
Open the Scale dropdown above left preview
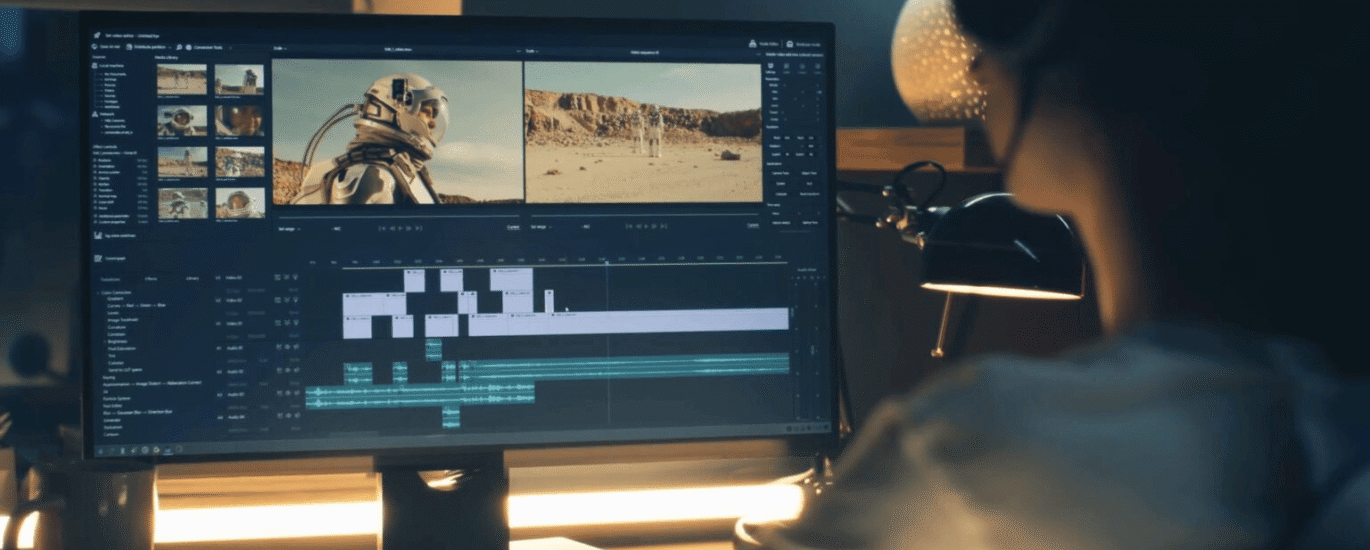pos(281,49)
